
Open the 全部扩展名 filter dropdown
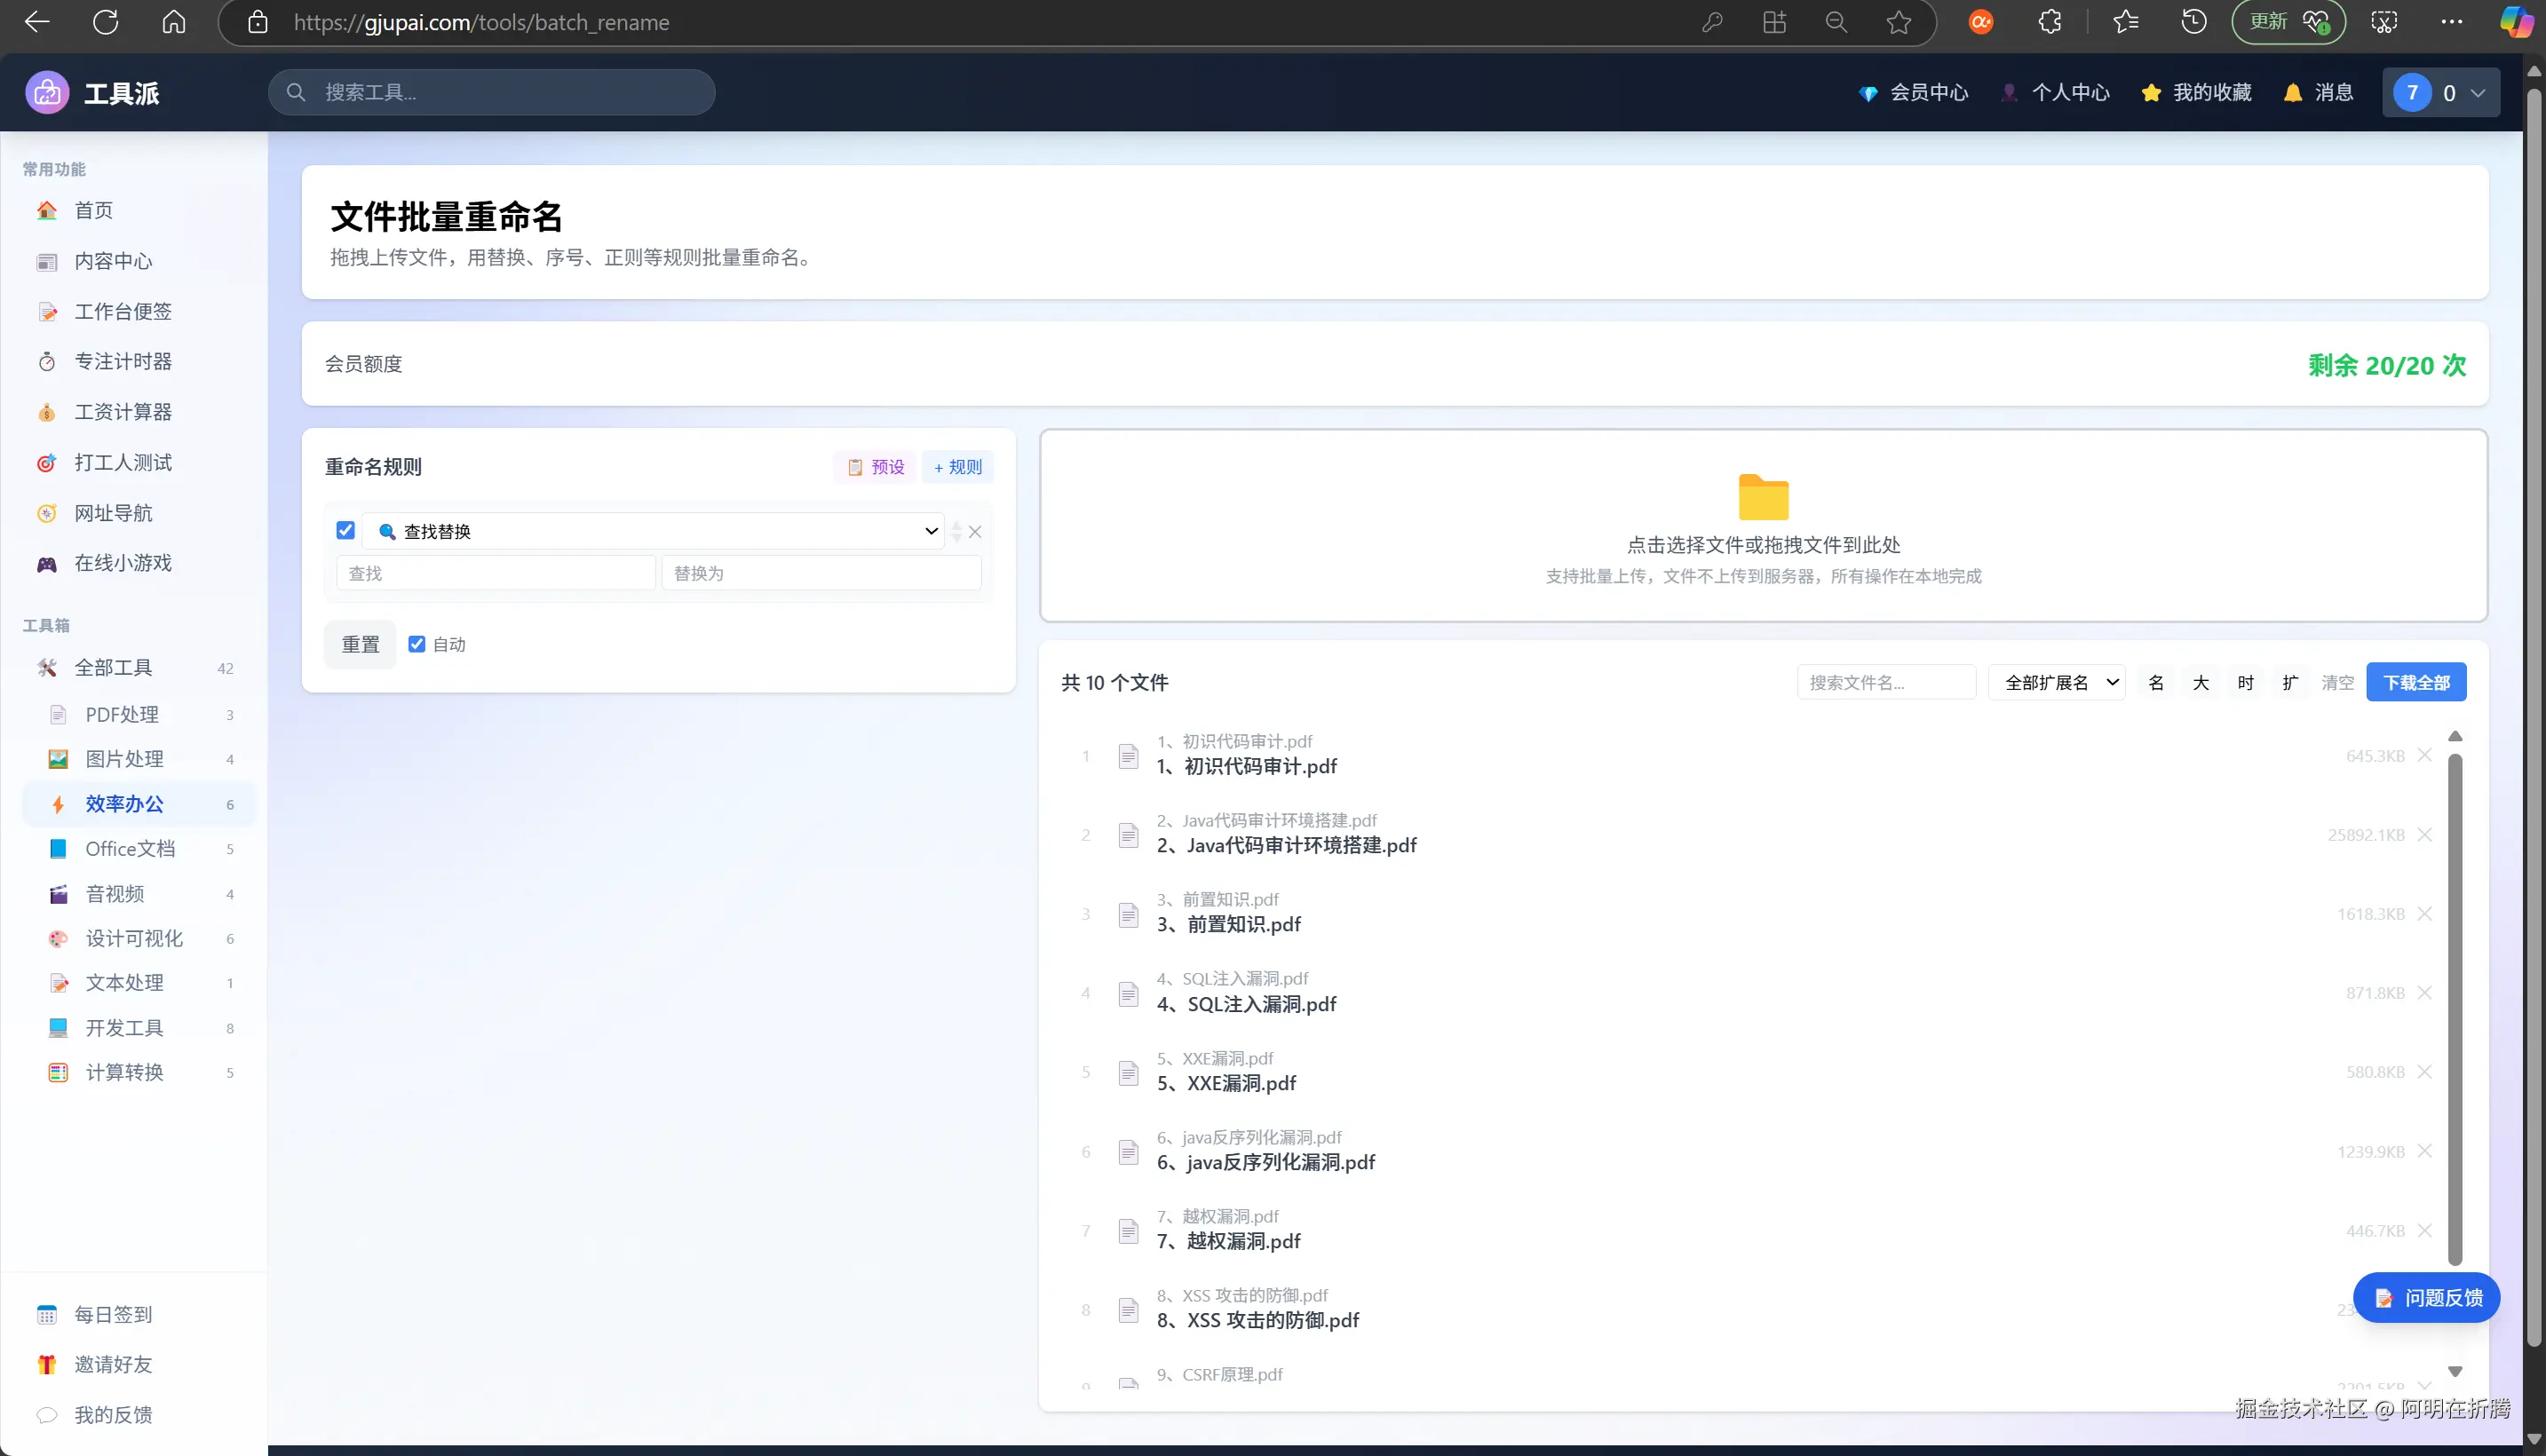pyautogui.click(x=2057, y=682)
